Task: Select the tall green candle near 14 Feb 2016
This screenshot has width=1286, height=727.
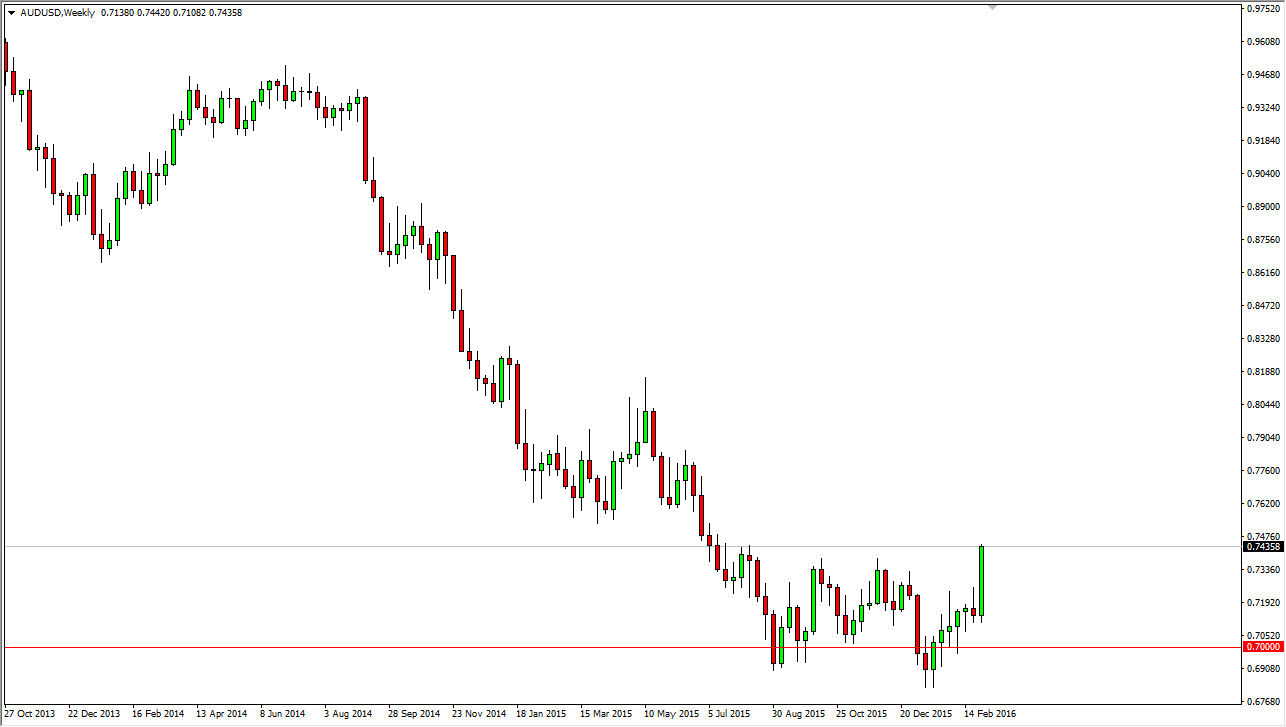Action: [x=981, y=580]
